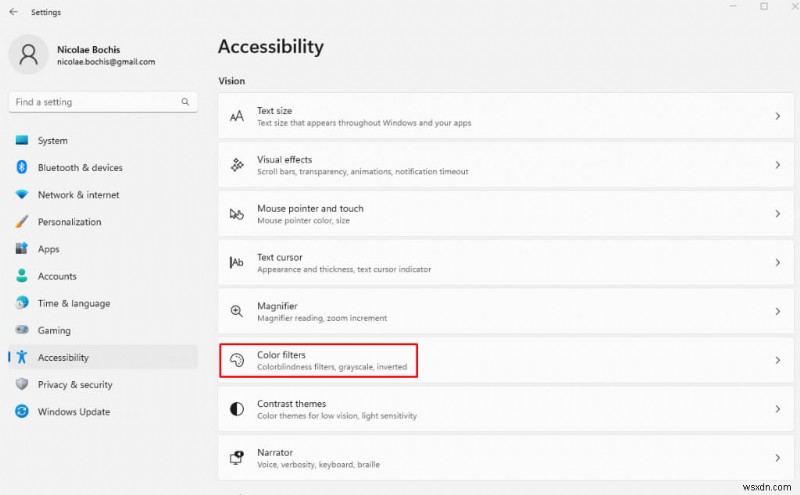Click the back arrow in Settings header
The height and width of the screenshot is (495, 800).
click(14, 12)
